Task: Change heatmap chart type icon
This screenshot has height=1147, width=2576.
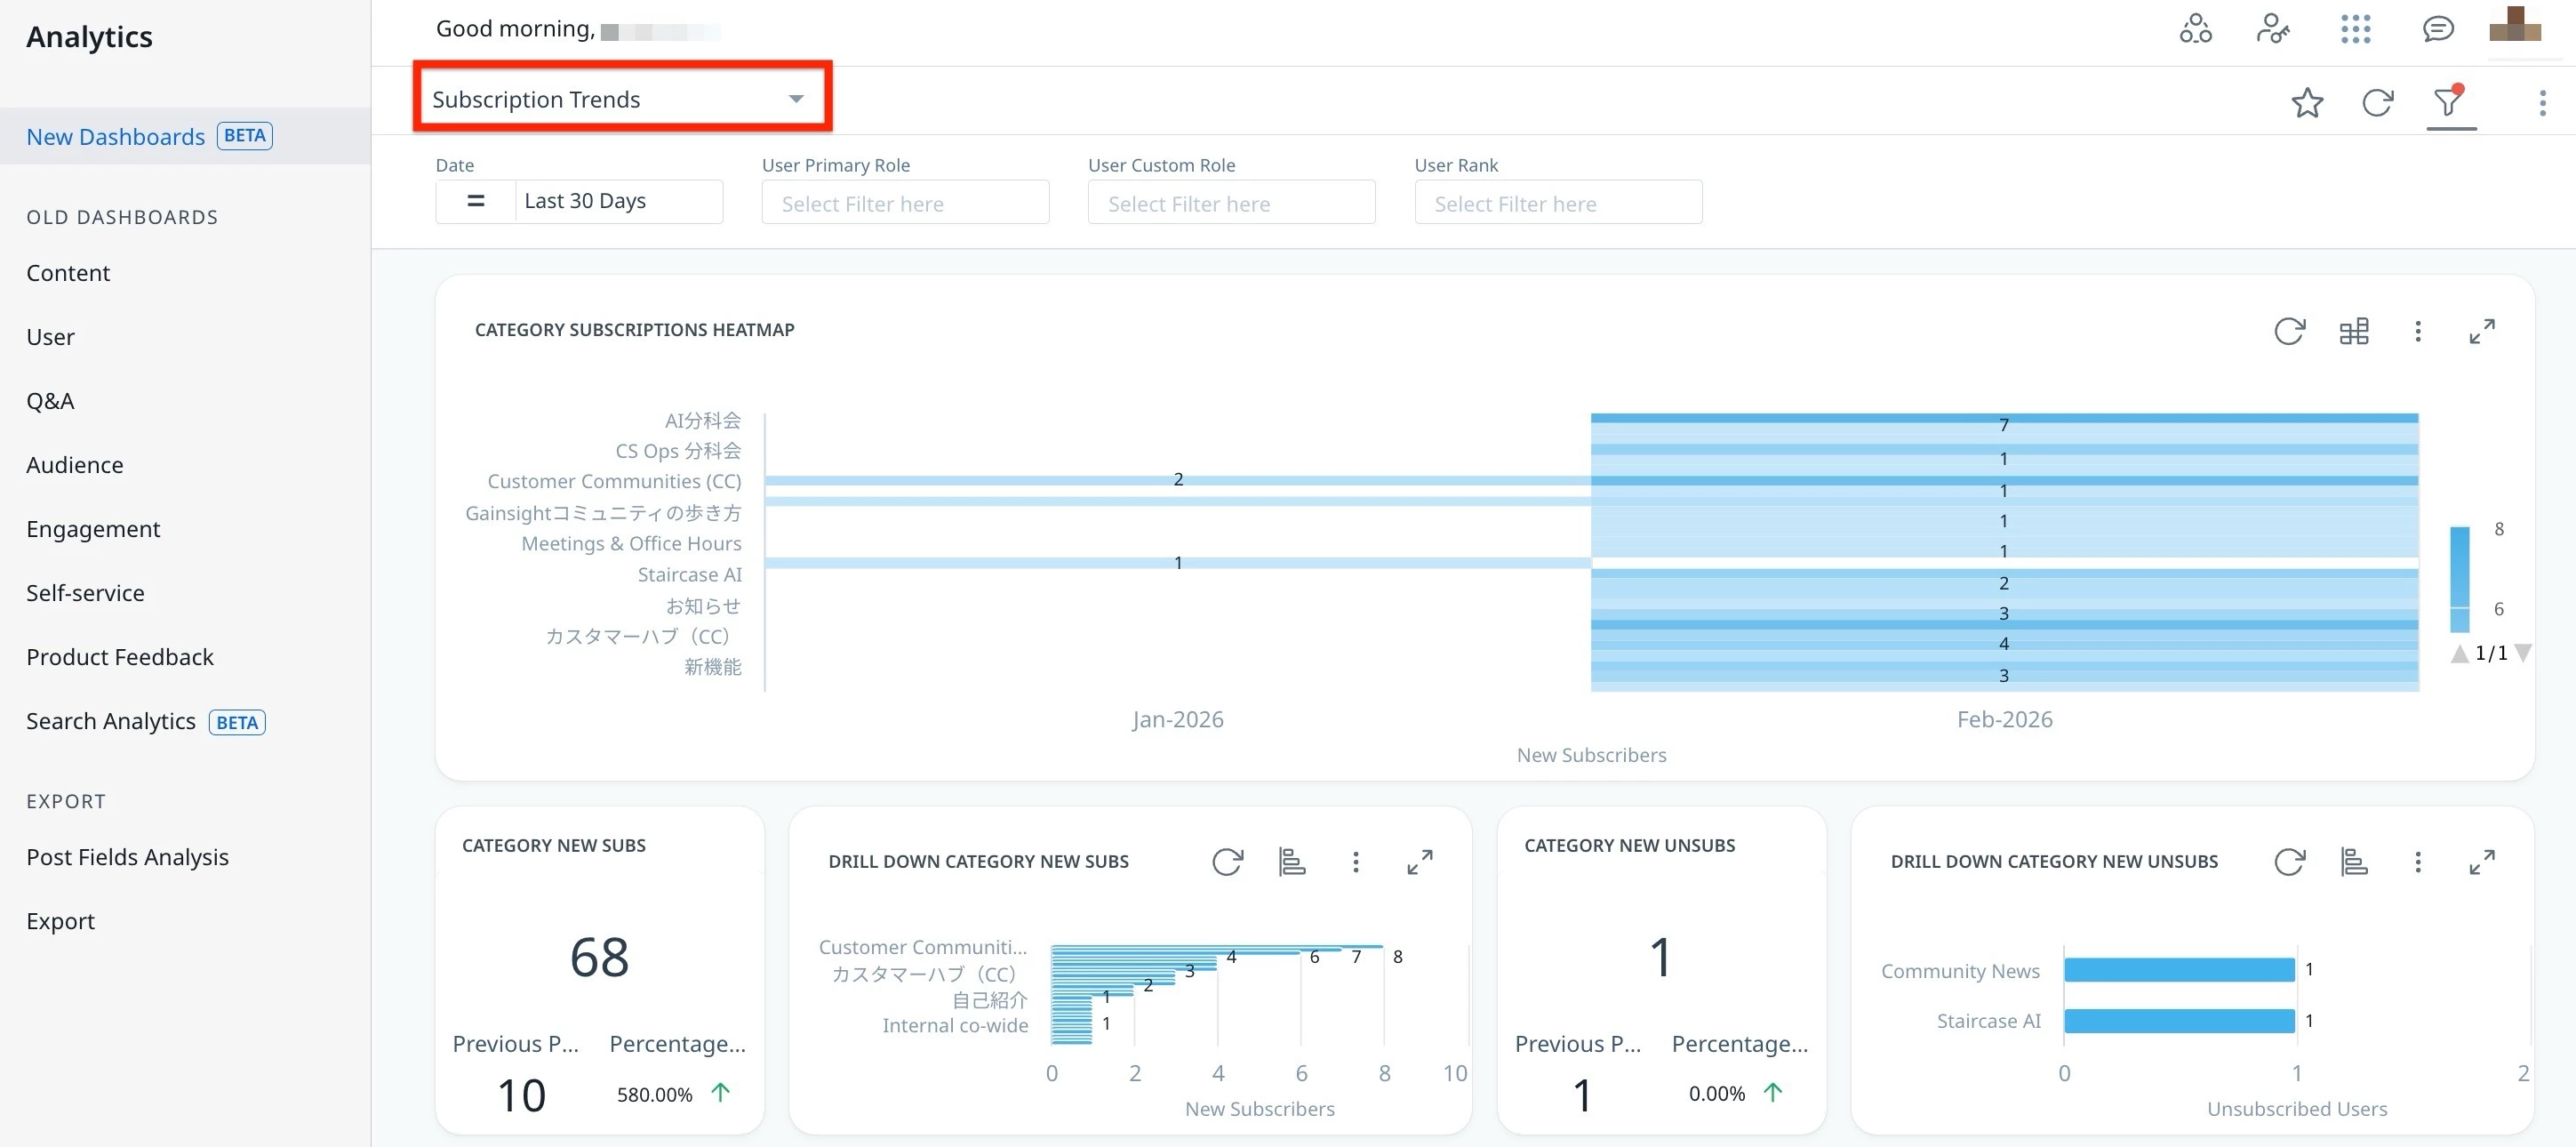Action: point(2353,331)
